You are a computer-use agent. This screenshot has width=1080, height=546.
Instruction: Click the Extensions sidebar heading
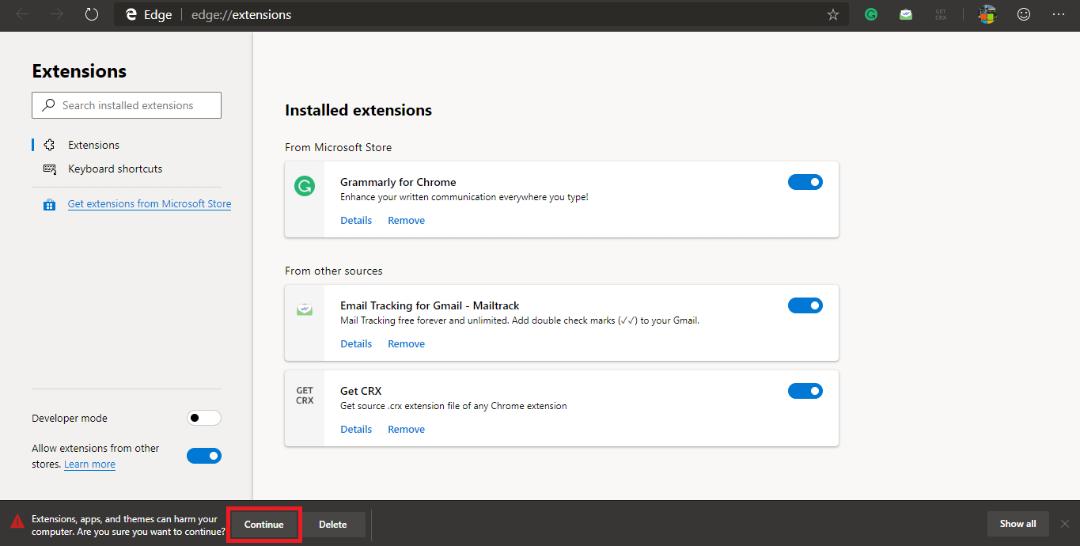79,71
